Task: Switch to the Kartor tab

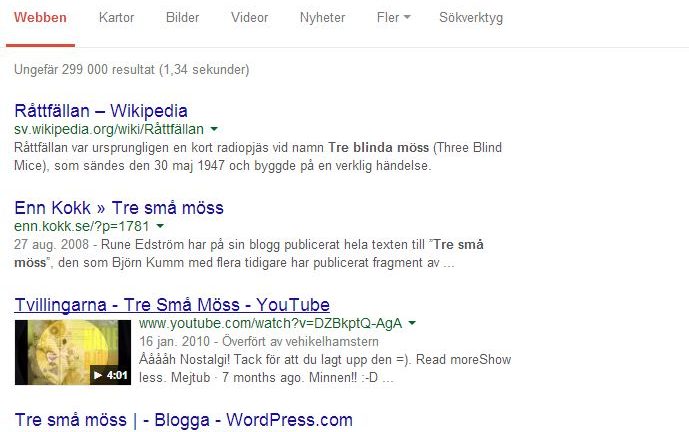Action: [x=116, y=18]
